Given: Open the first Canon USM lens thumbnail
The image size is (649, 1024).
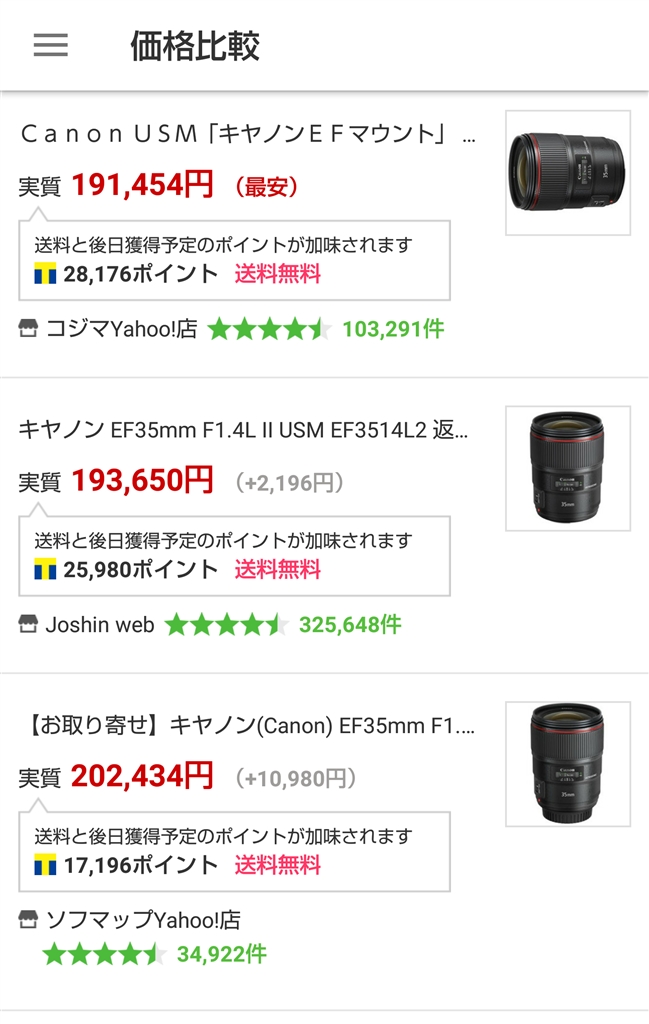Looking at the screenshot, I should coord(567,173).
